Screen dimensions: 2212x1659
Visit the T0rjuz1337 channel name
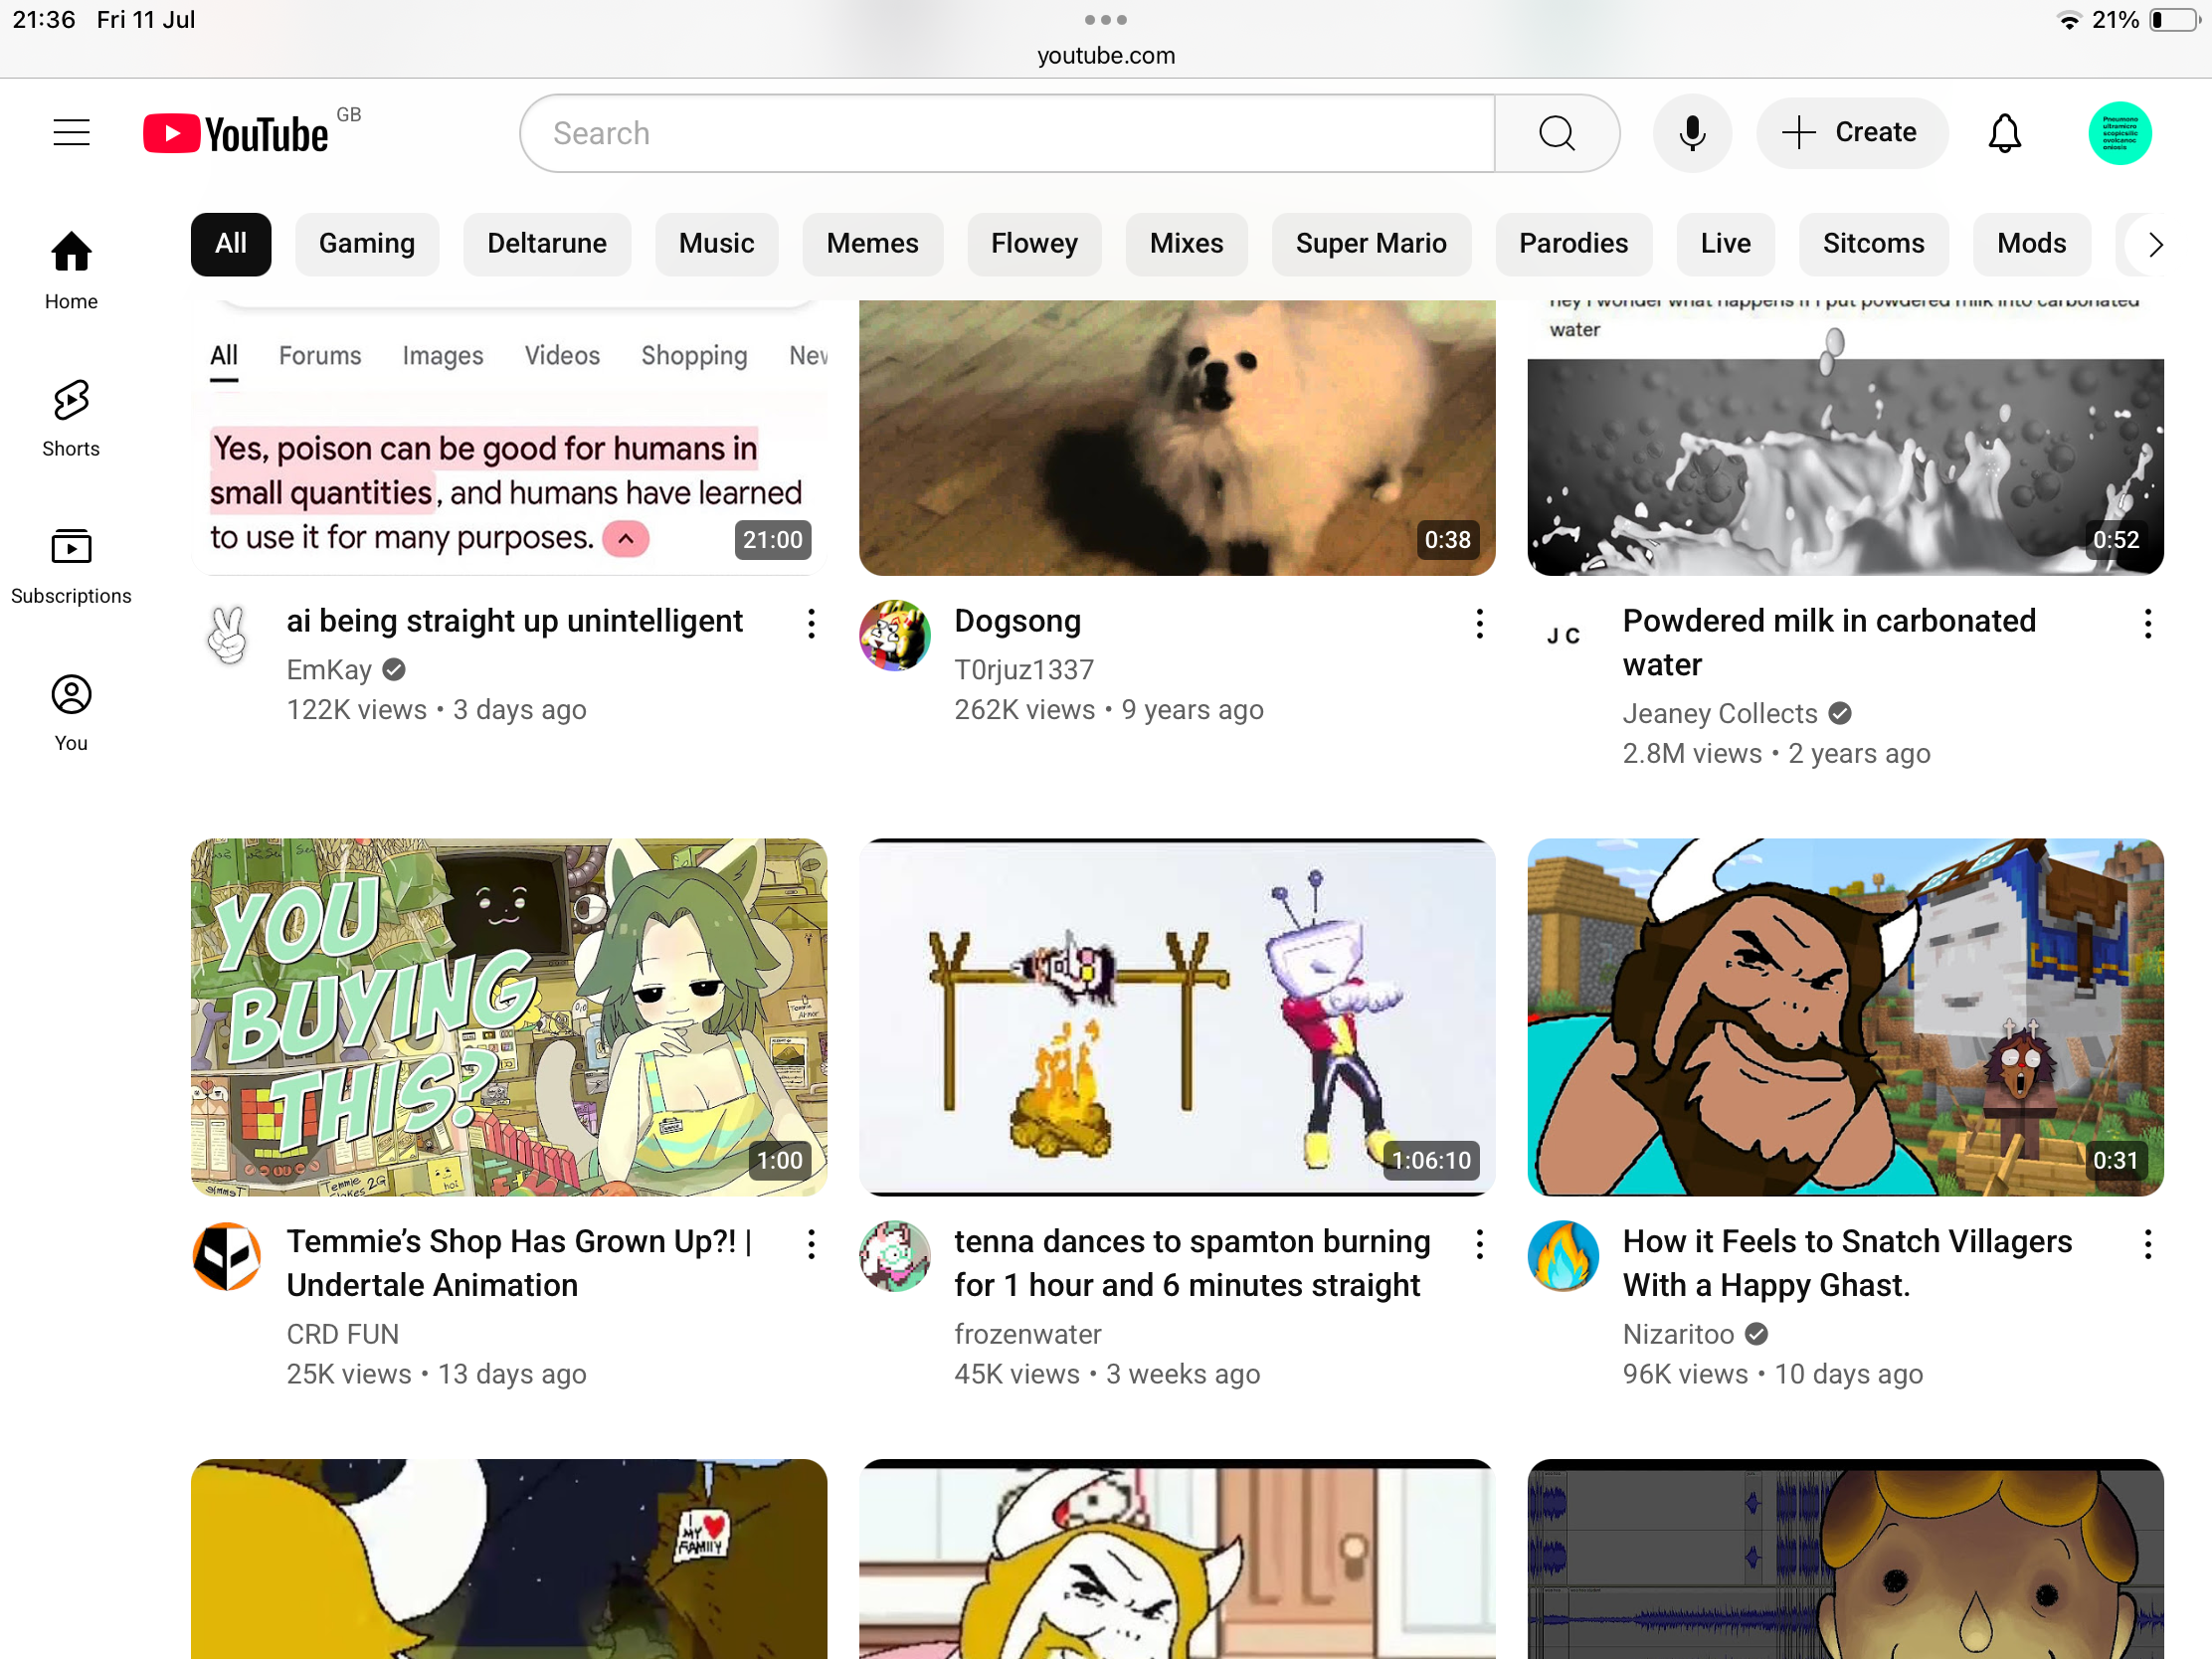[1023, 670]
